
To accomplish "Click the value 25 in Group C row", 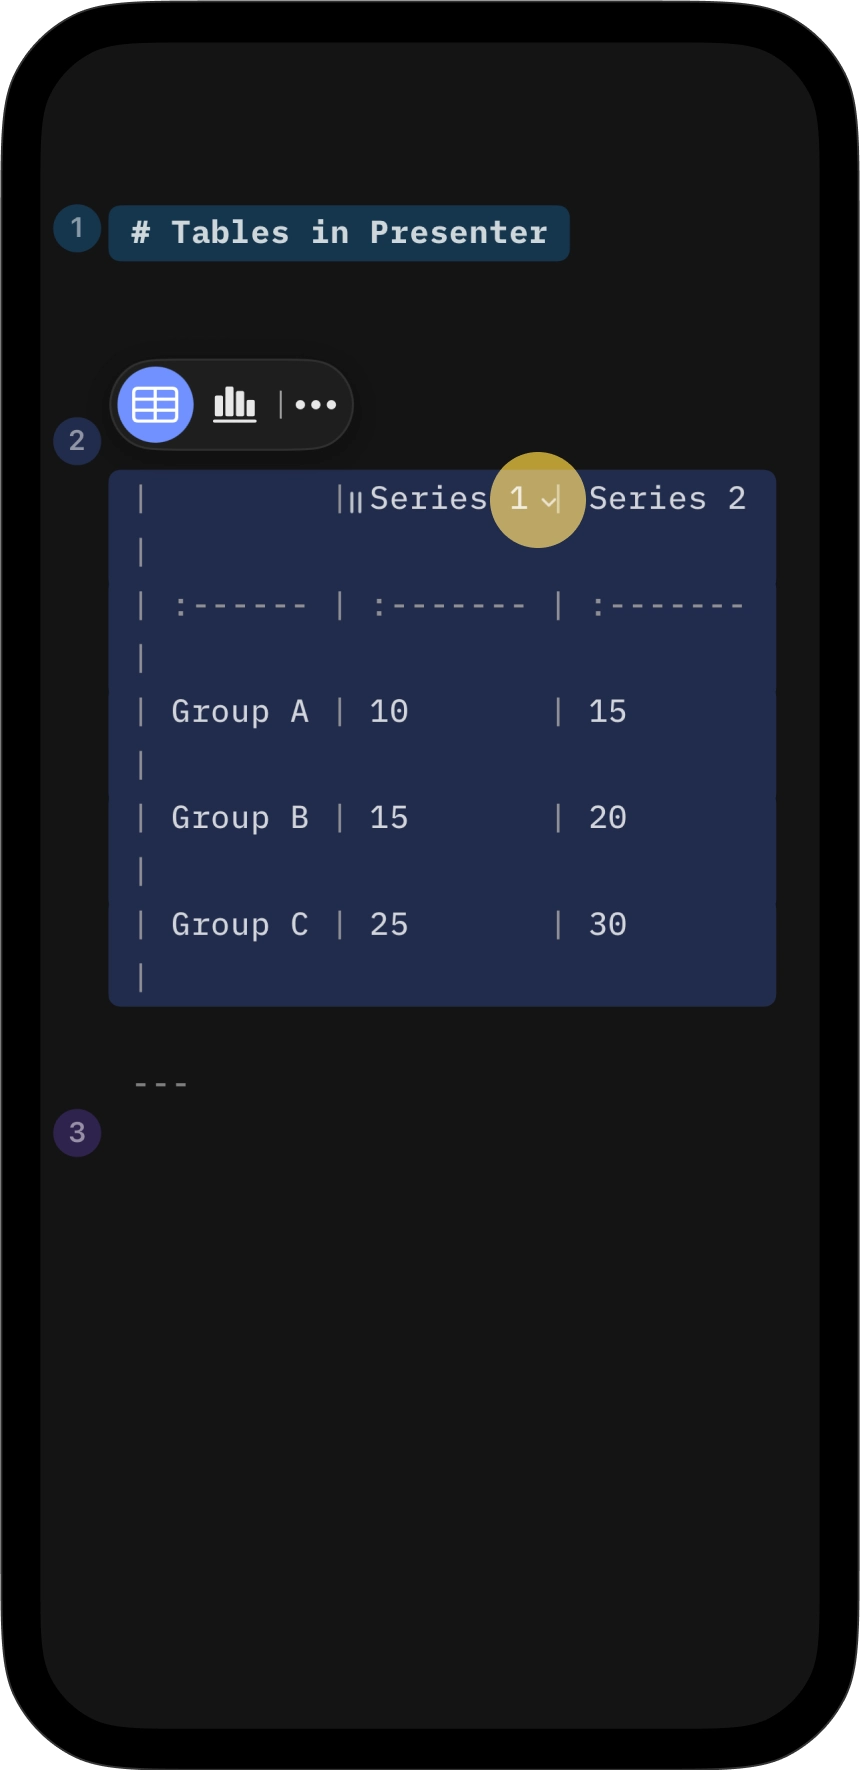I will (x=389, y=924).
